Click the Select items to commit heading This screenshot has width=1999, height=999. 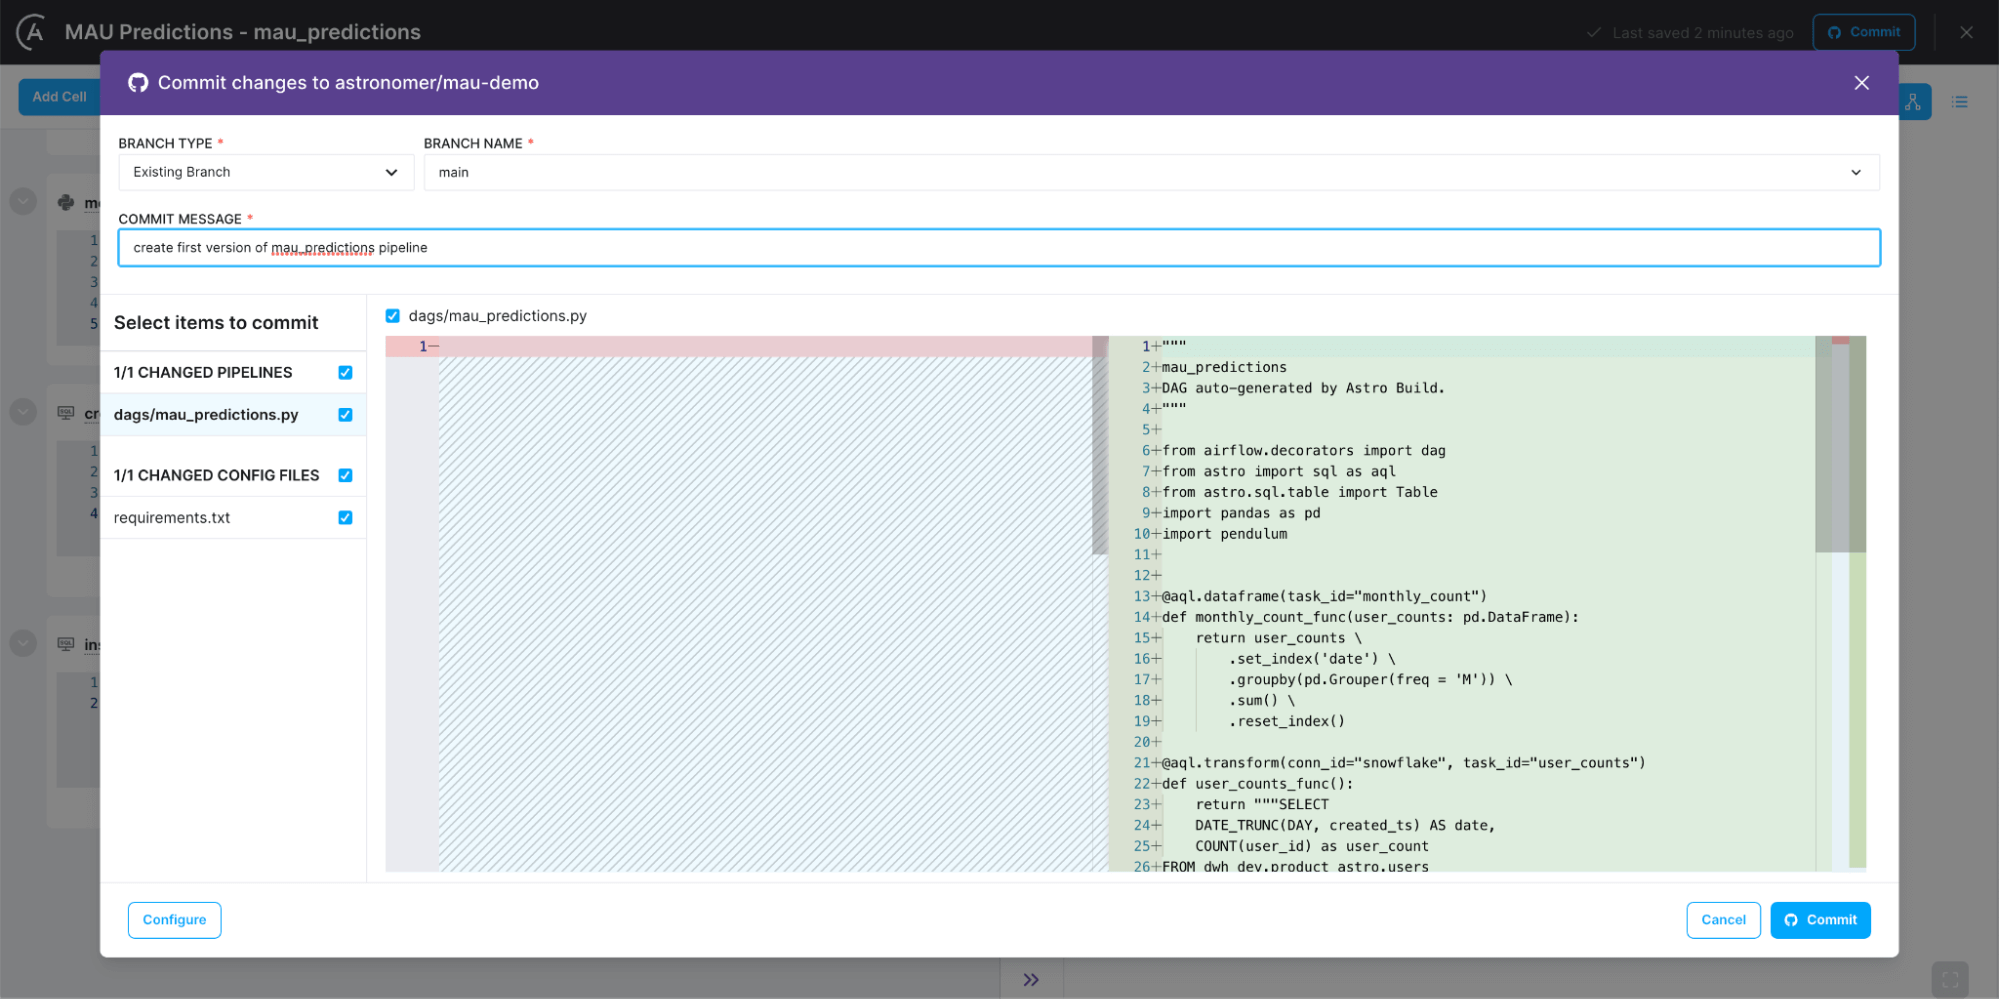216,322
